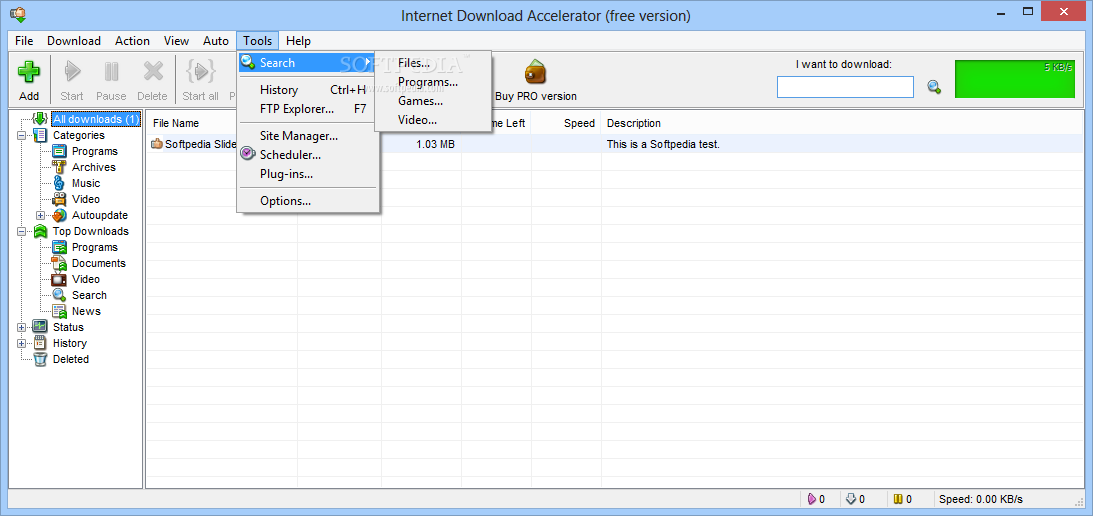Select the Music category icon
This screenshot has height=516, width=1093.
(x=59, y=183)
